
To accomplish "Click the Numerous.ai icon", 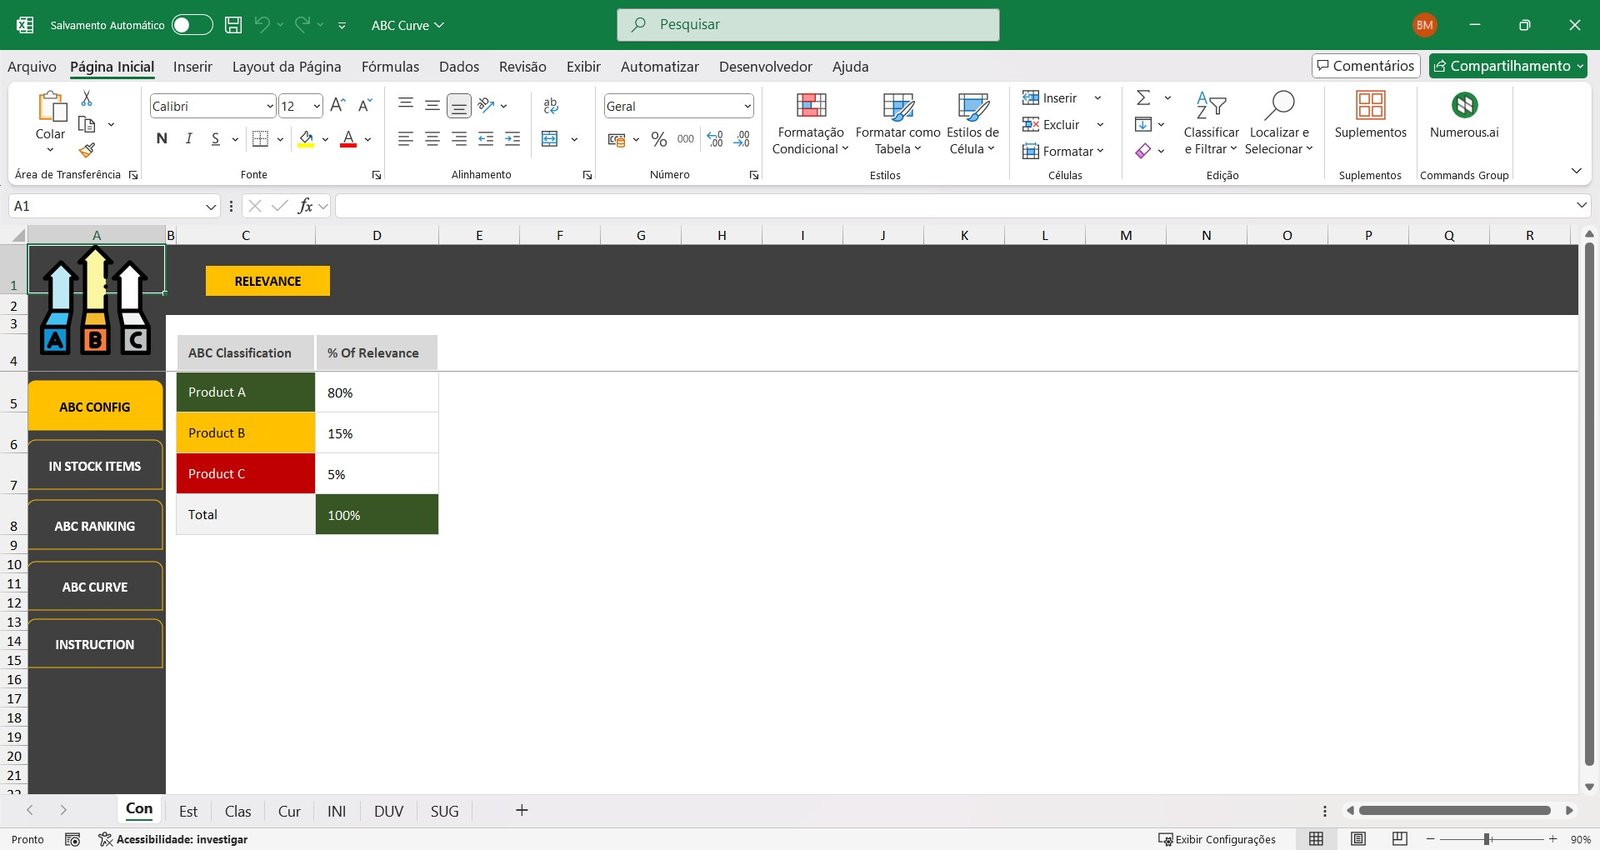I will [x=1465, y=105].
